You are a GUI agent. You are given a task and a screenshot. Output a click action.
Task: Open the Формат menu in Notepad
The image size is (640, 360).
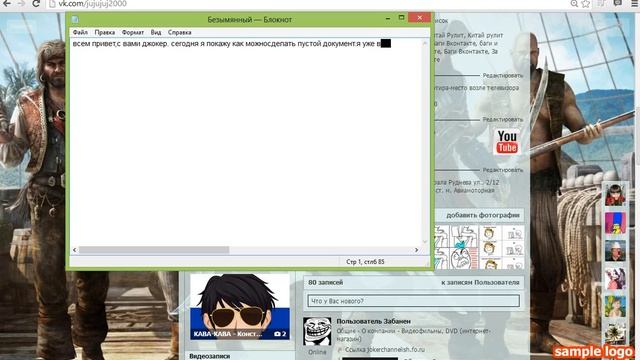pyautogui.click(x=133, y=32)
